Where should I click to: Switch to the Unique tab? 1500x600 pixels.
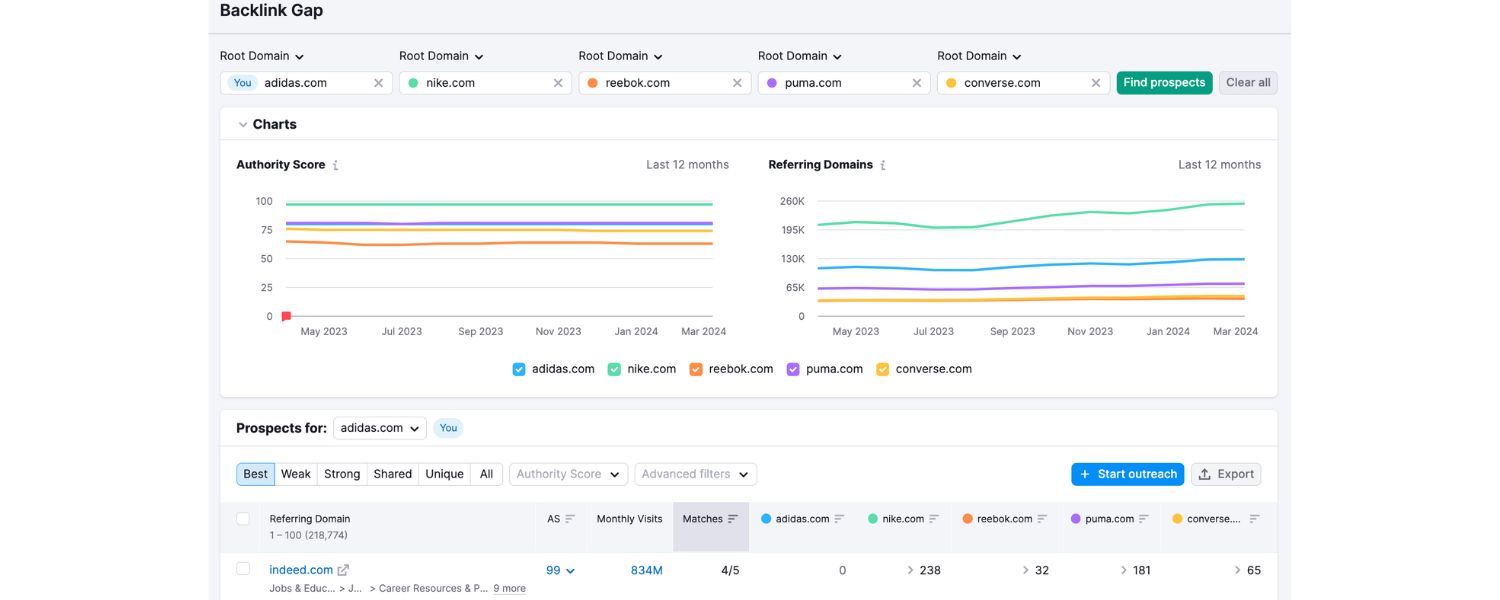[x=444, y=474]
